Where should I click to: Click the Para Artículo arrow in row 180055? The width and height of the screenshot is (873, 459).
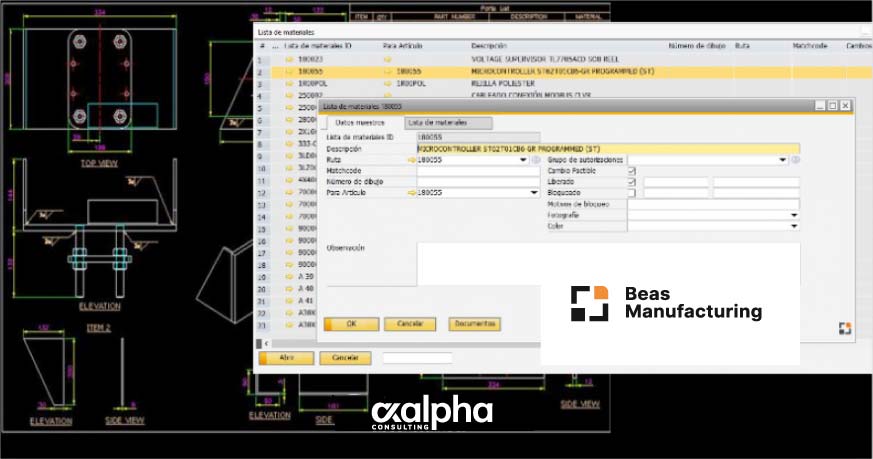388,73
